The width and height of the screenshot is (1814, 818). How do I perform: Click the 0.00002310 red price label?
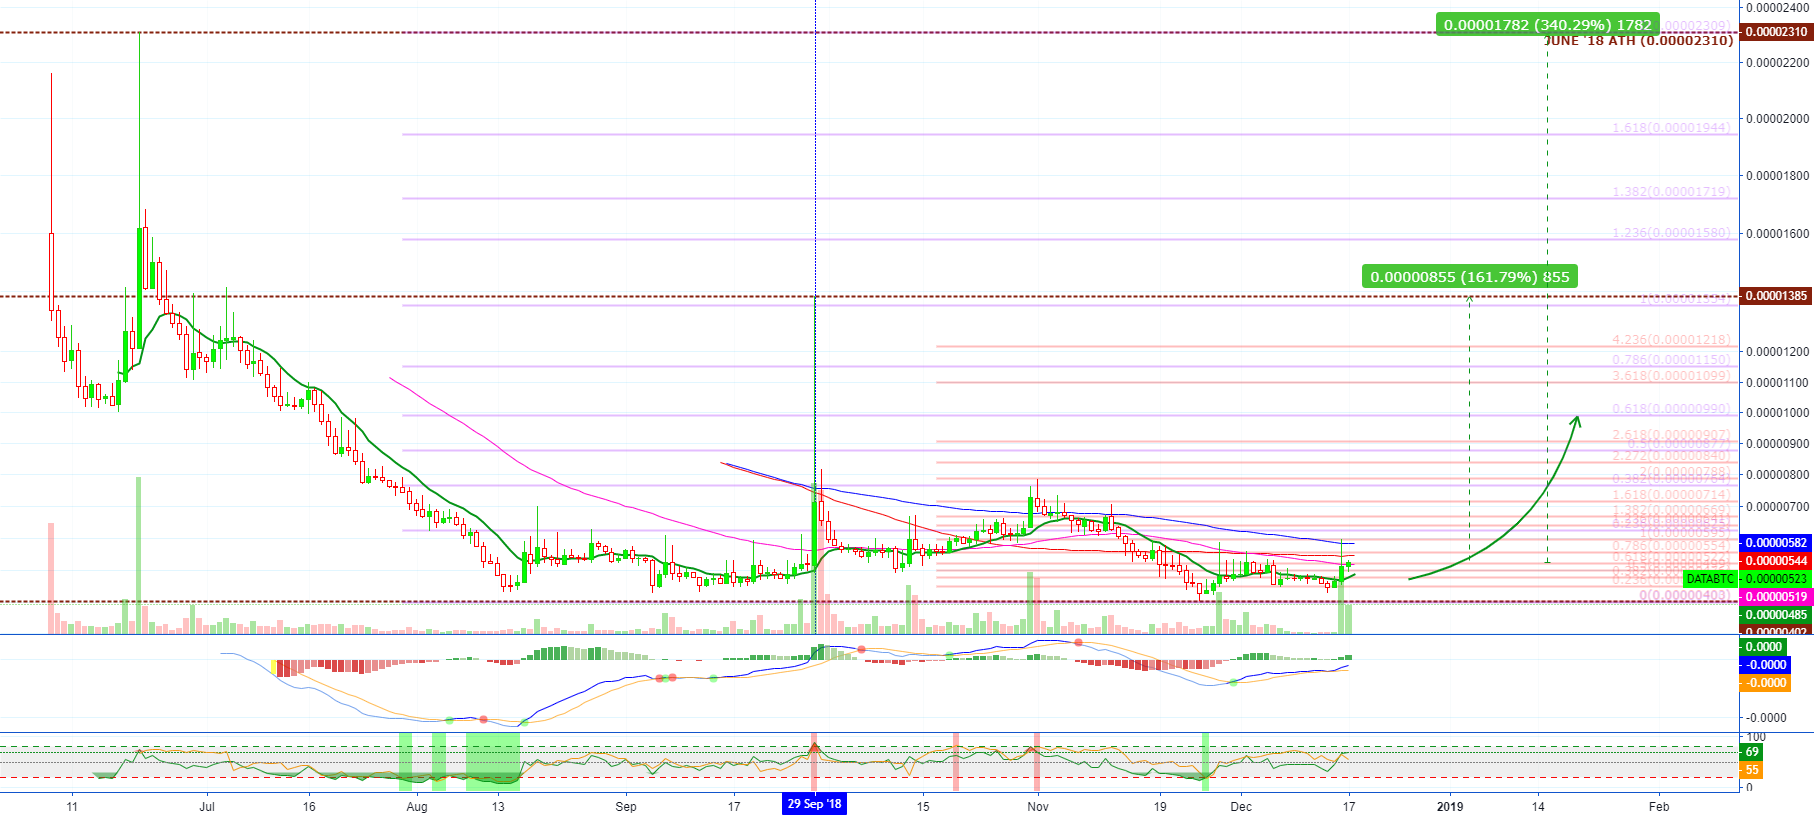pos(1776,32)
